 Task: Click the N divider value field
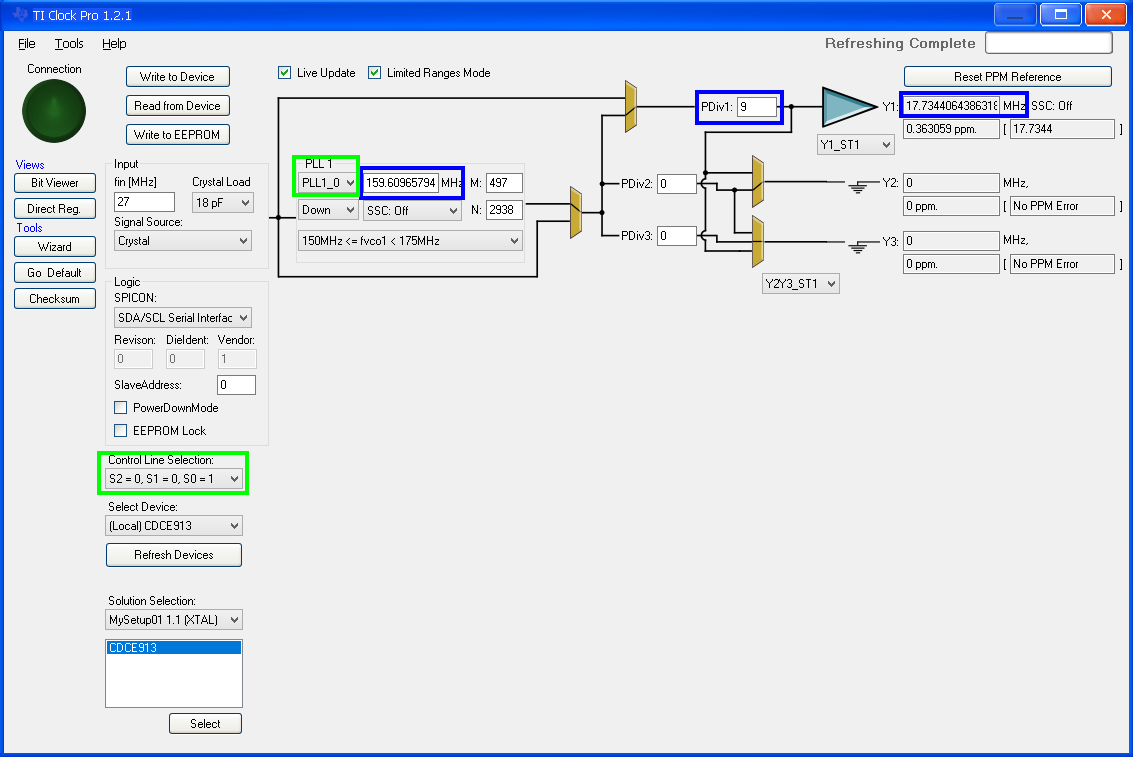[x=504, y=210]
